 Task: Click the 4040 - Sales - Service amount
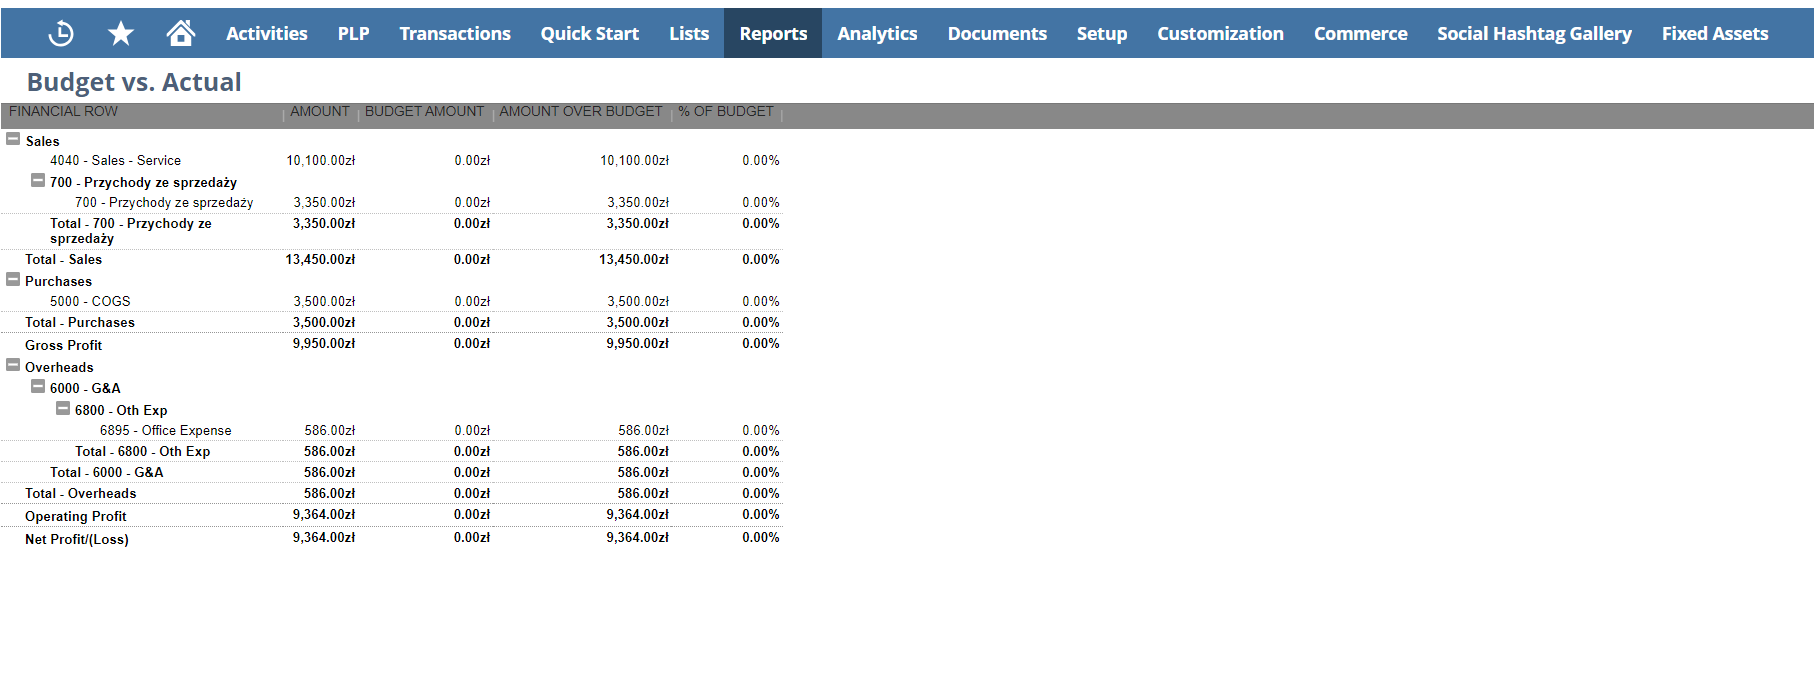pyautogui.click(x=320, y=161)
